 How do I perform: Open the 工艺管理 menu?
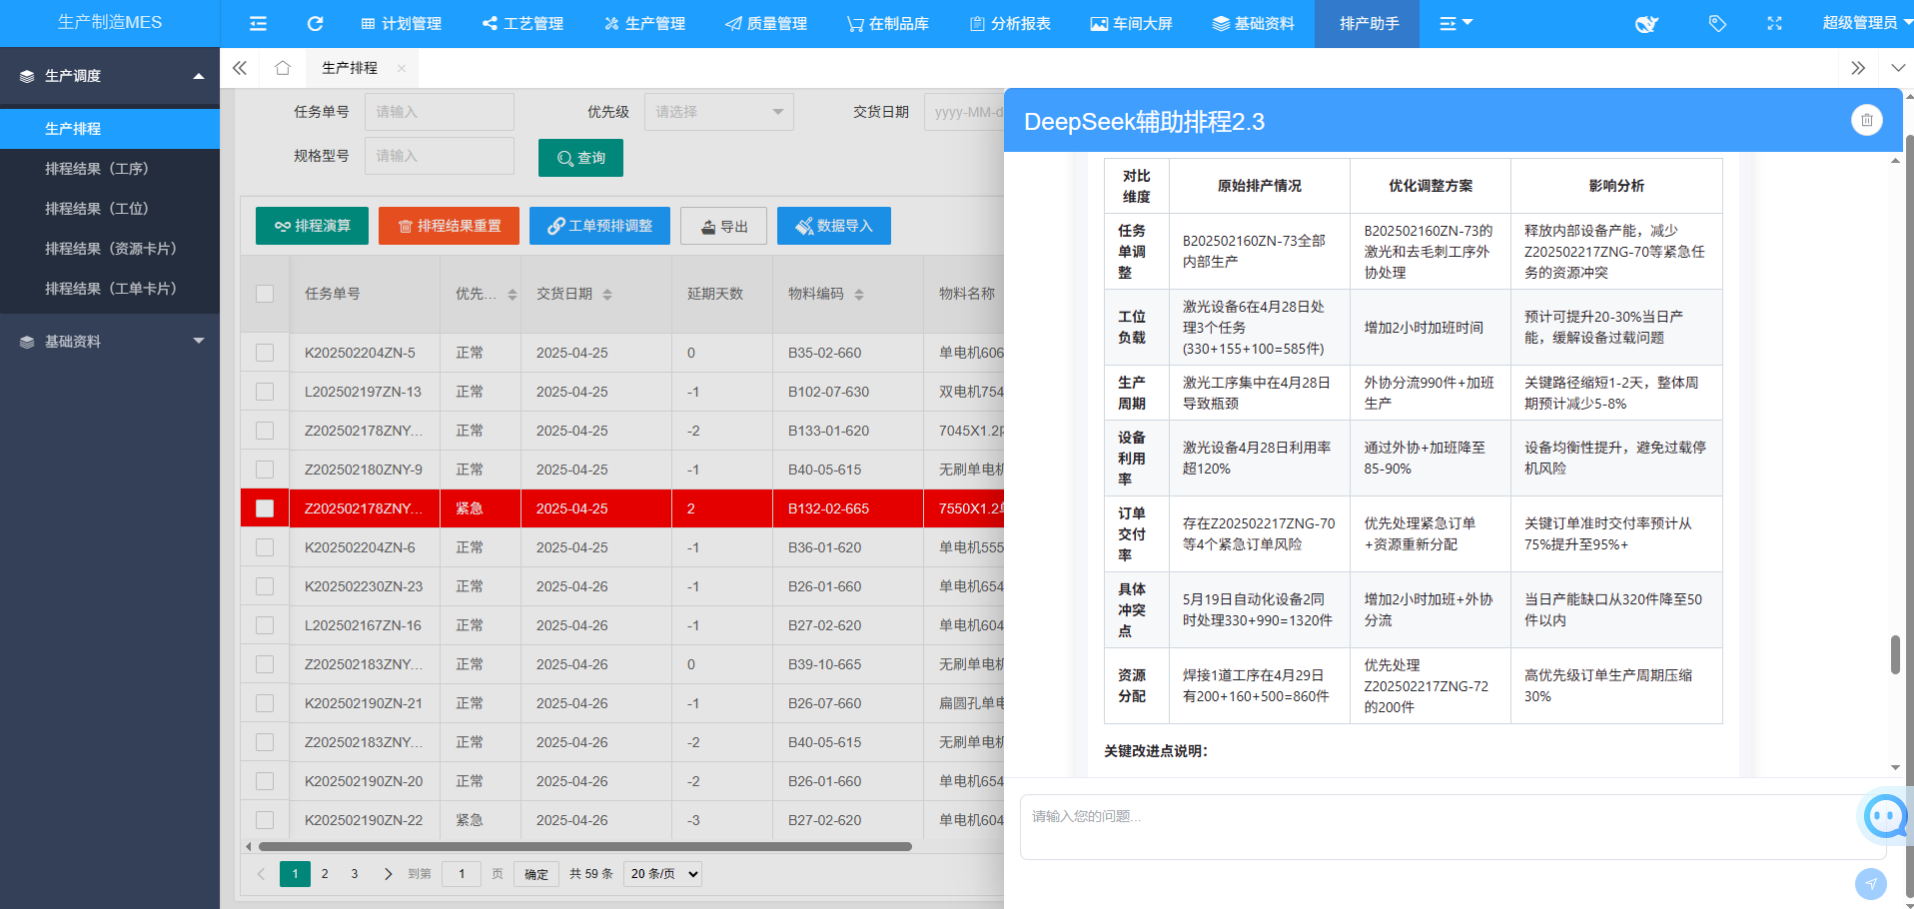[523, 23]
